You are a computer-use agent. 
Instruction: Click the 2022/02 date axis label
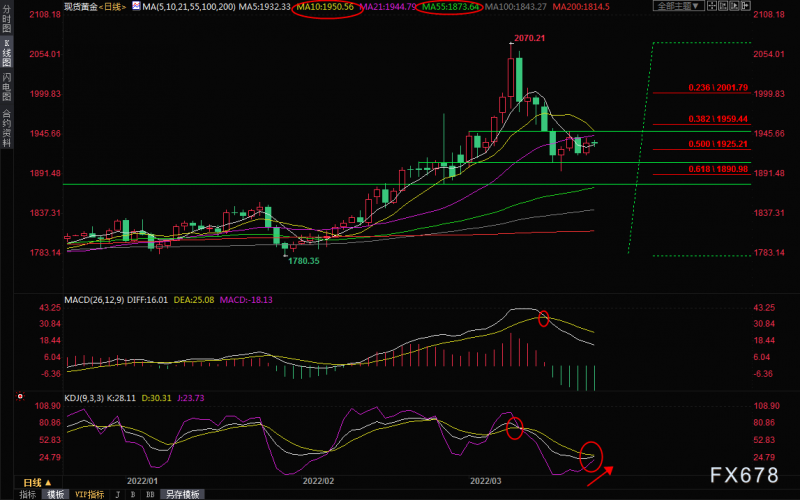318,481
